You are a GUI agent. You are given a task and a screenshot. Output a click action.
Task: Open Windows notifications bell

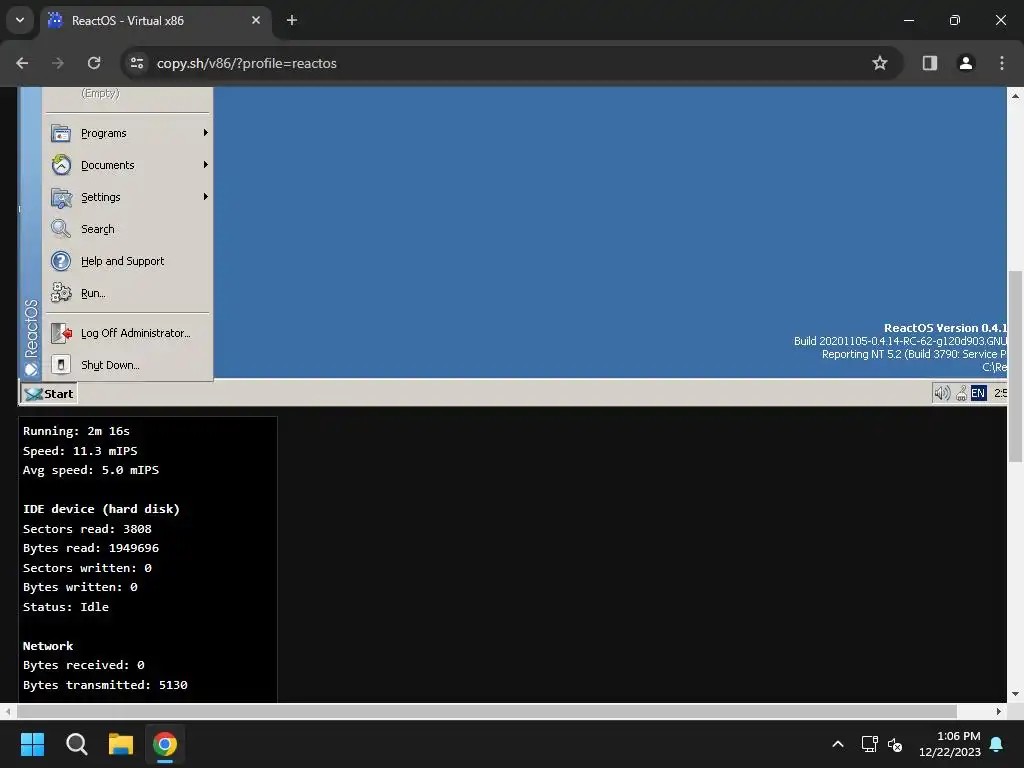click(997, 744)
